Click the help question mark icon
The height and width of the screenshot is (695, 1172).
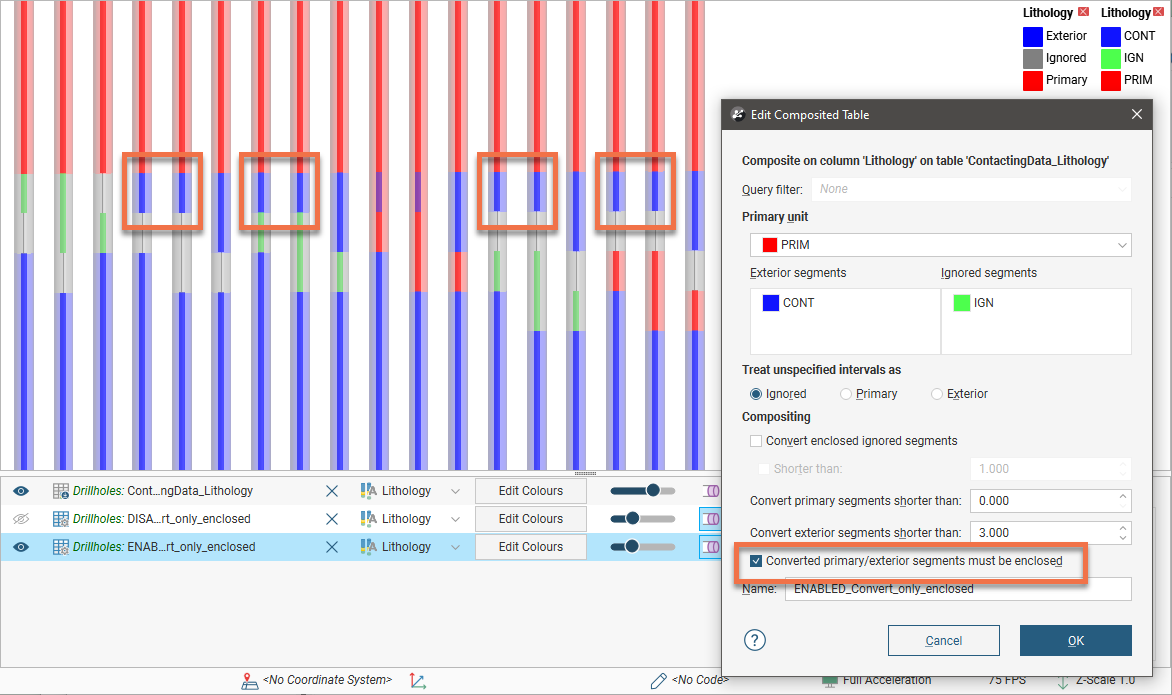pyautogui.click(x=755, y=640)
